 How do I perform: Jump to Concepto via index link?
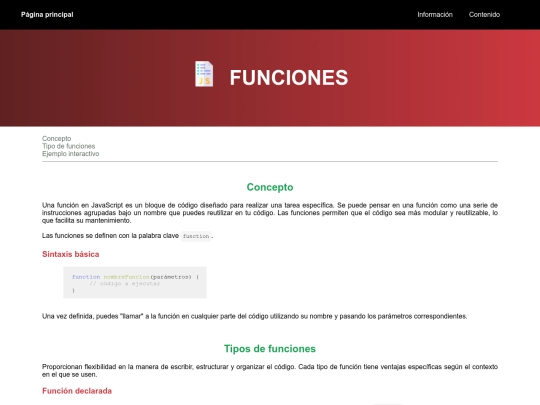56,138
